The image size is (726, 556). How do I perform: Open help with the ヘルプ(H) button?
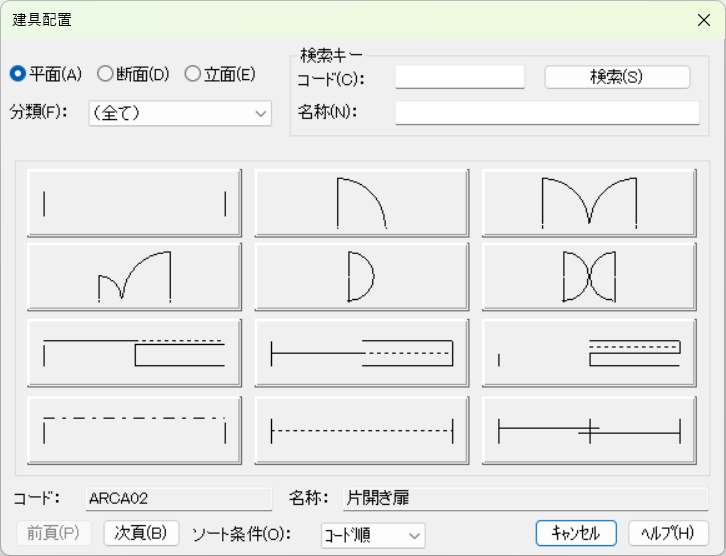click(x=667, y=533)
